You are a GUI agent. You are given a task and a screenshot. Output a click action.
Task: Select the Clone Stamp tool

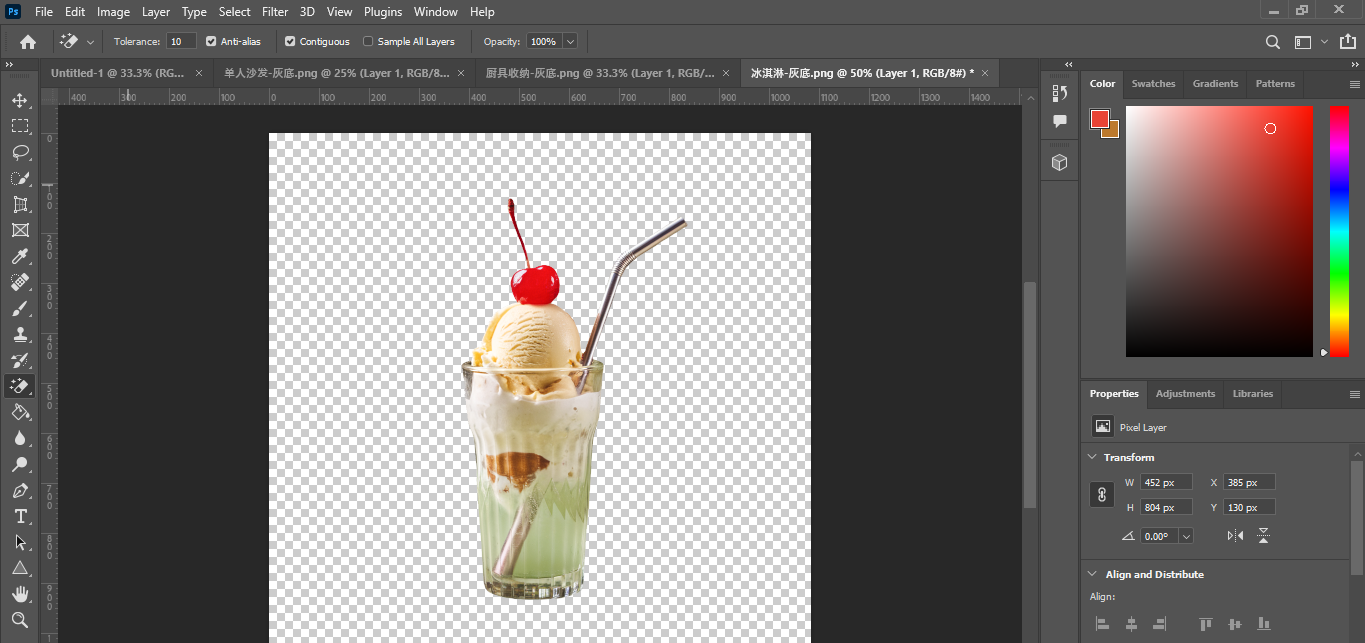[x=20, y=334]
